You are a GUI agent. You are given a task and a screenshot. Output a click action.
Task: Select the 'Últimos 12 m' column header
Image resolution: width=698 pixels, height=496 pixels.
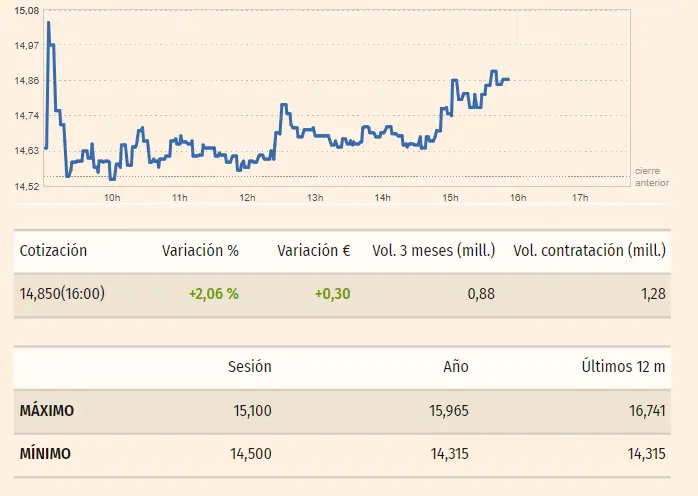(623, 367)
